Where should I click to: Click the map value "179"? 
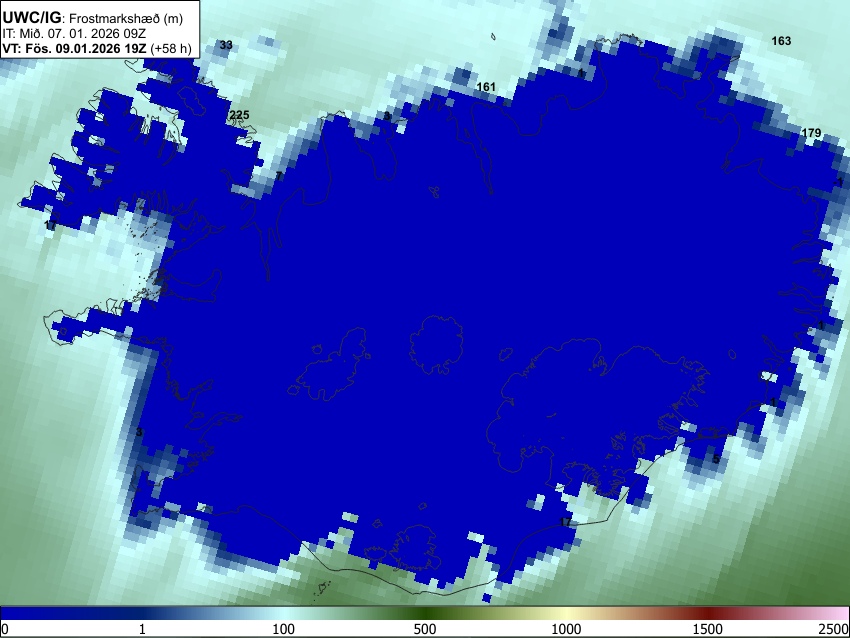tap(811, 133)
